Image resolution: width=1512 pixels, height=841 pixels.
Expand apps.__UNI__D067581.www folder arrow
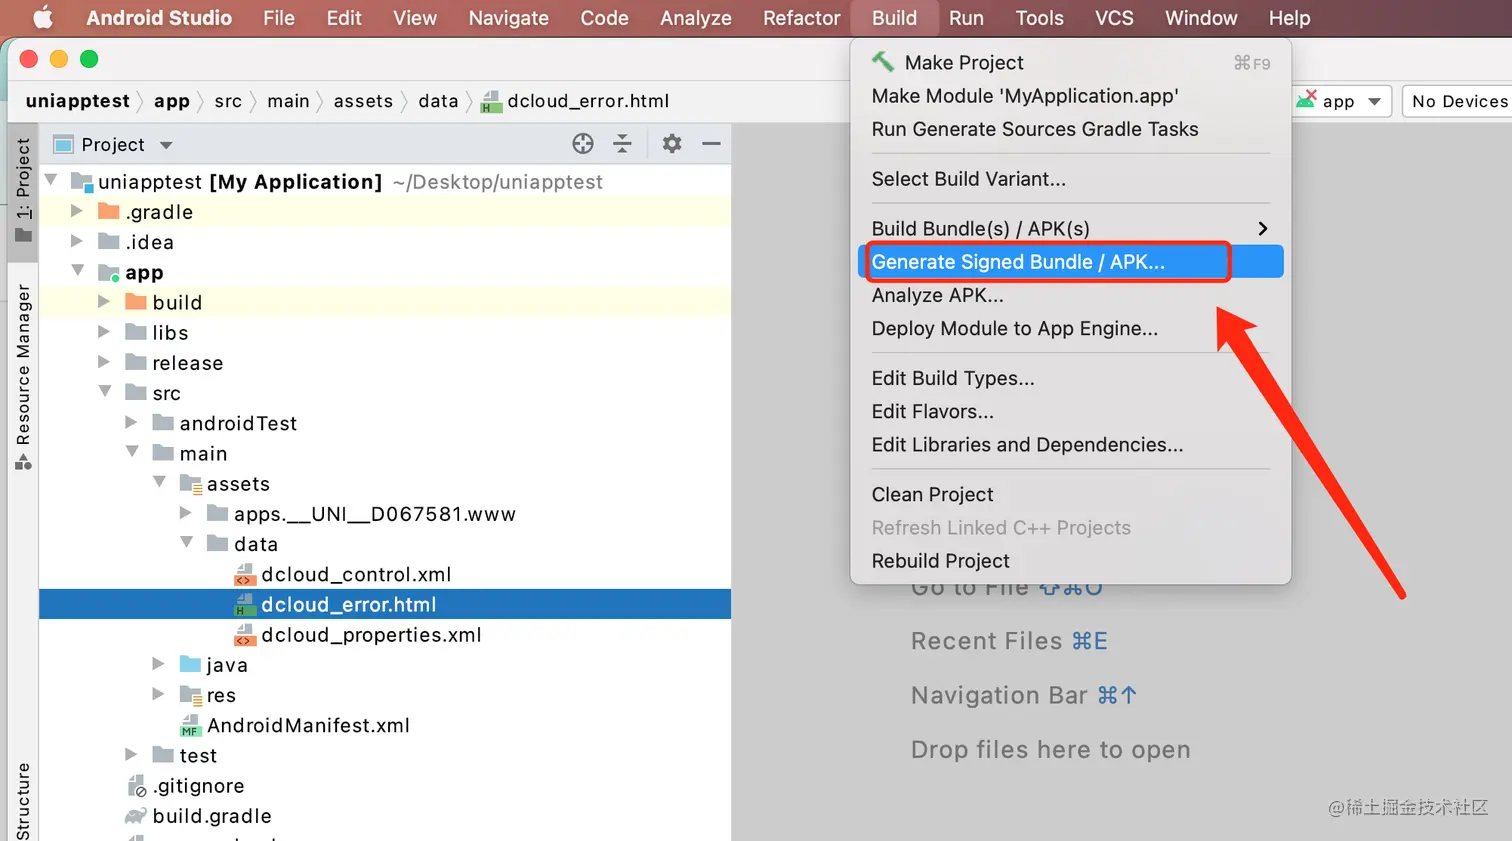point(185,513)
